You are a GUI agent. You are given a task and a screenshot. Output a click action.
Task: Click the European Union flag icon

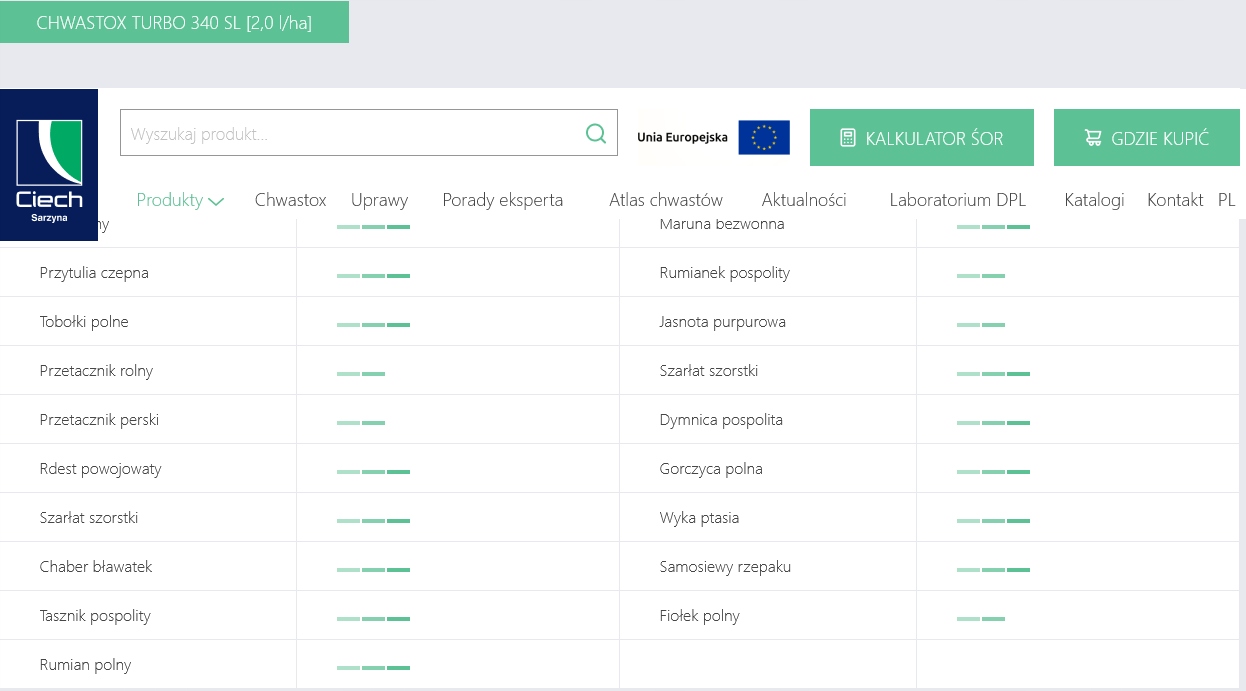click(764, 138)
